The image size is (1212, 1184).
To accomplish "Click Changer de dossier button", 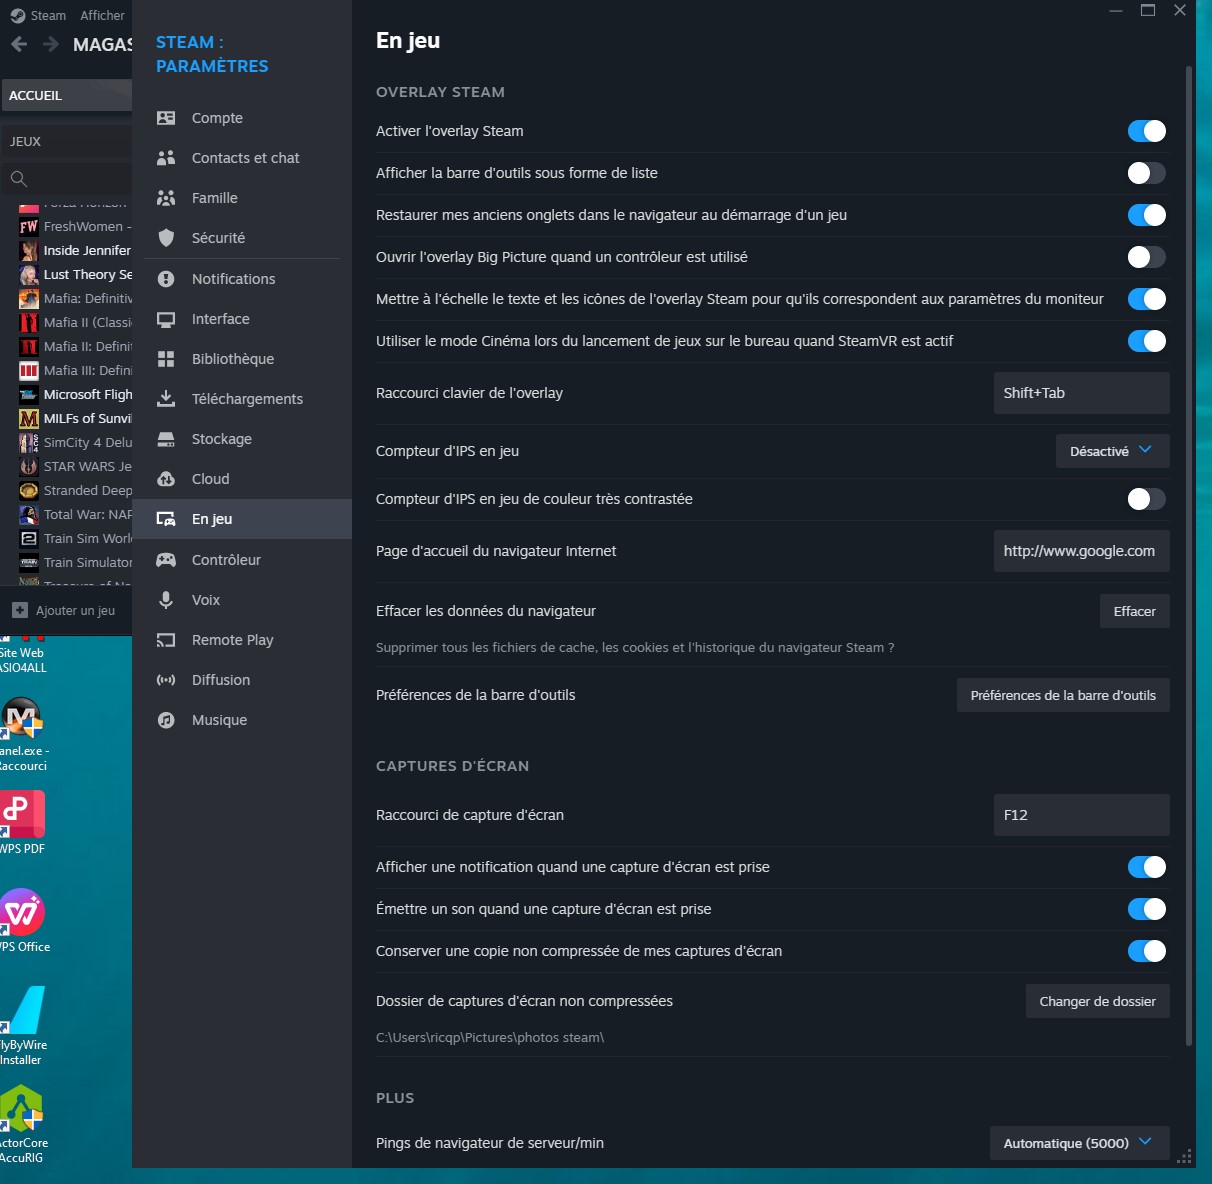I will pyautogui.click(x=1097, y=1001).
